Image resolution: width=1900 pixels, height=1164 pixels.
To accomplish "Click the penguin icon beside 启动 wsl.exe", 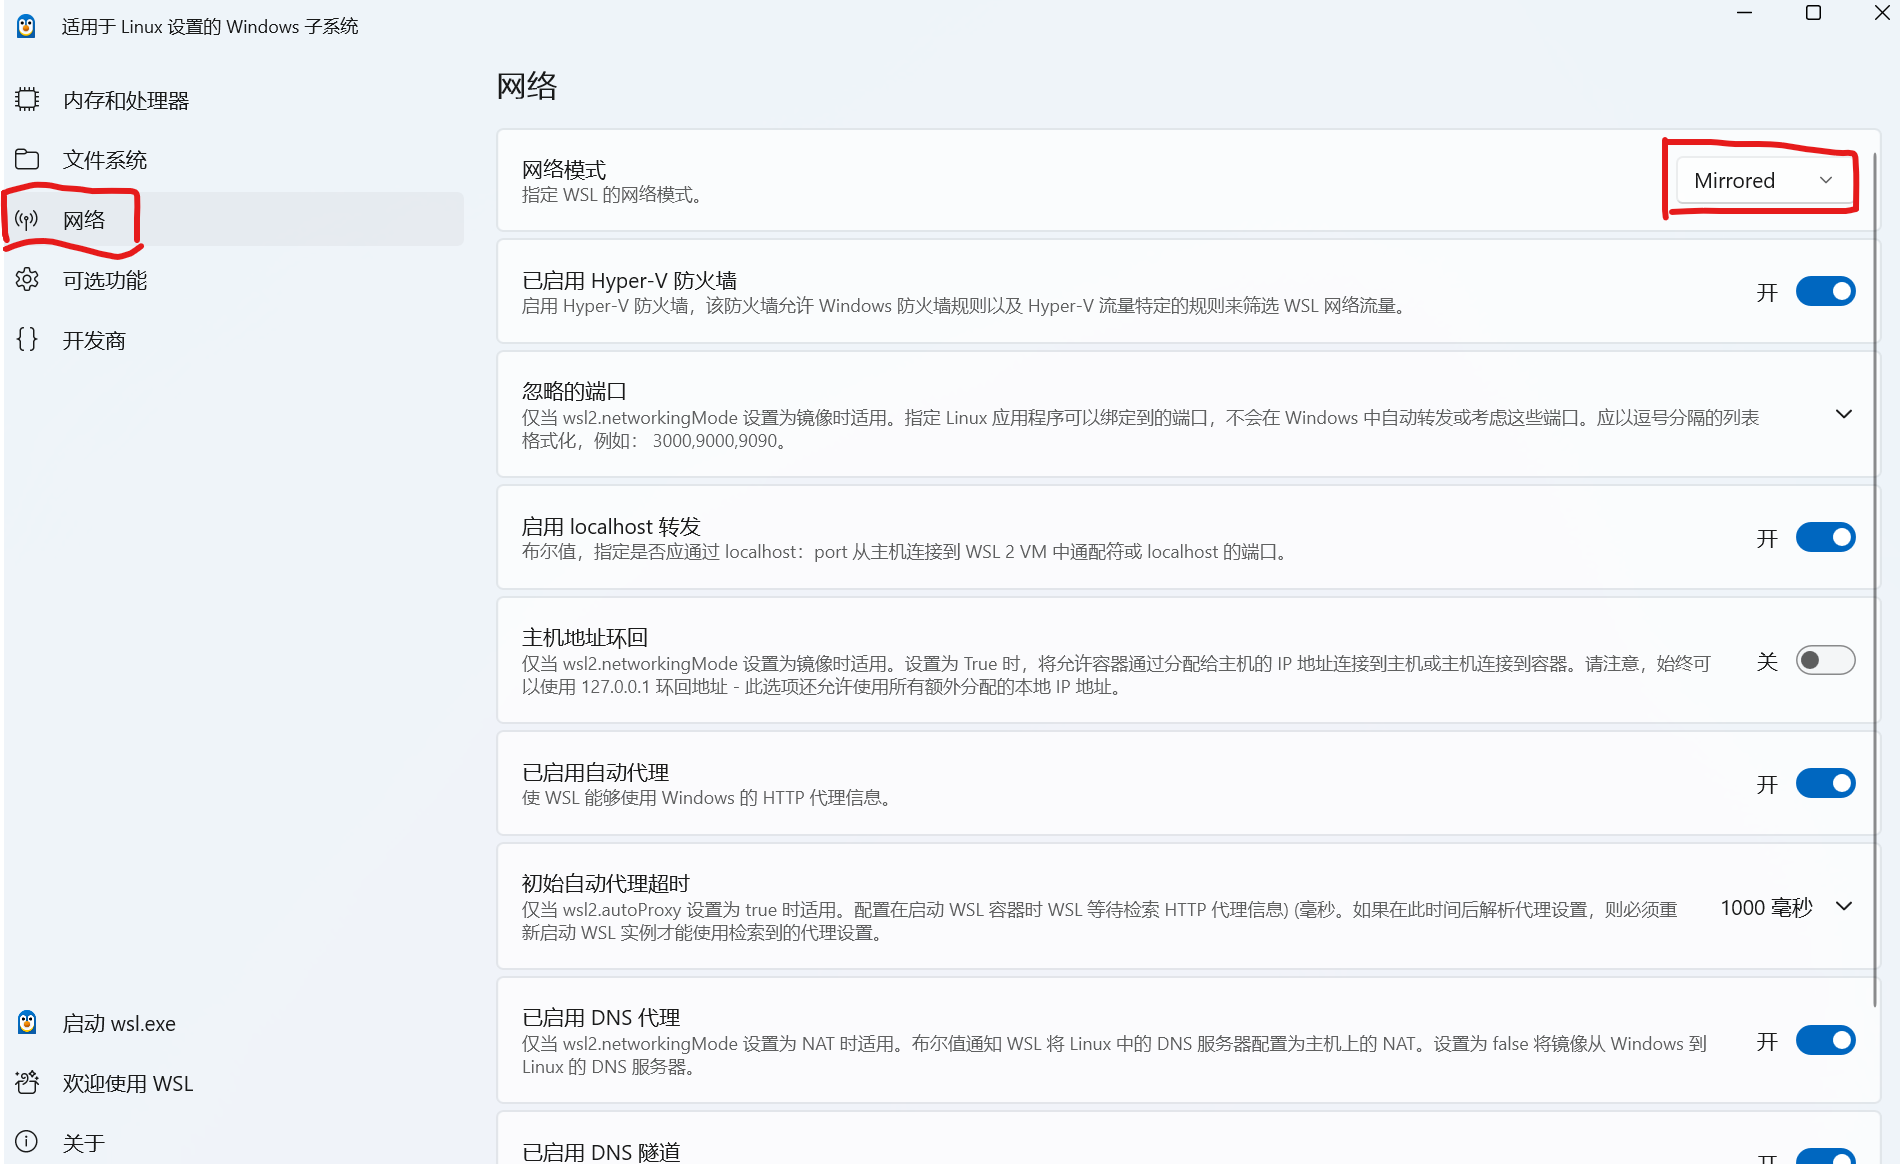I will pyautogui.click(x=27, y=1023).
